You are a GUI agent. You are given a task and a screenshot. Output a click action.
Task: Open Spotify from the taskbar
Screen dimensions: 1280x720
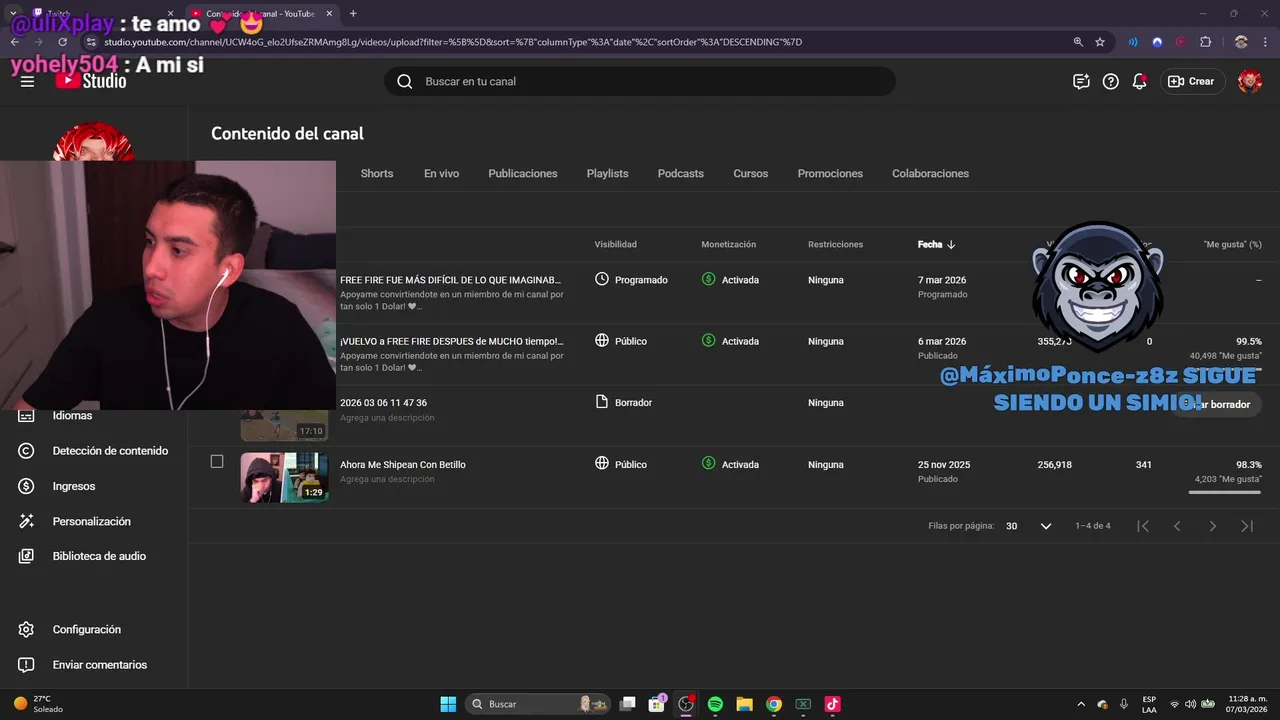(x=715, y=704)
